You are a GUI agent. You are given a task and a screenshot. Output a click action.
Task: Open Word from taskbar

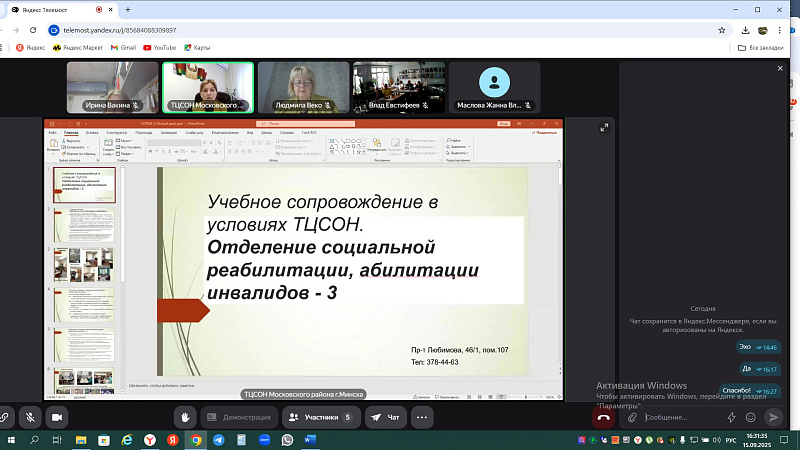[x=310, y=440]
